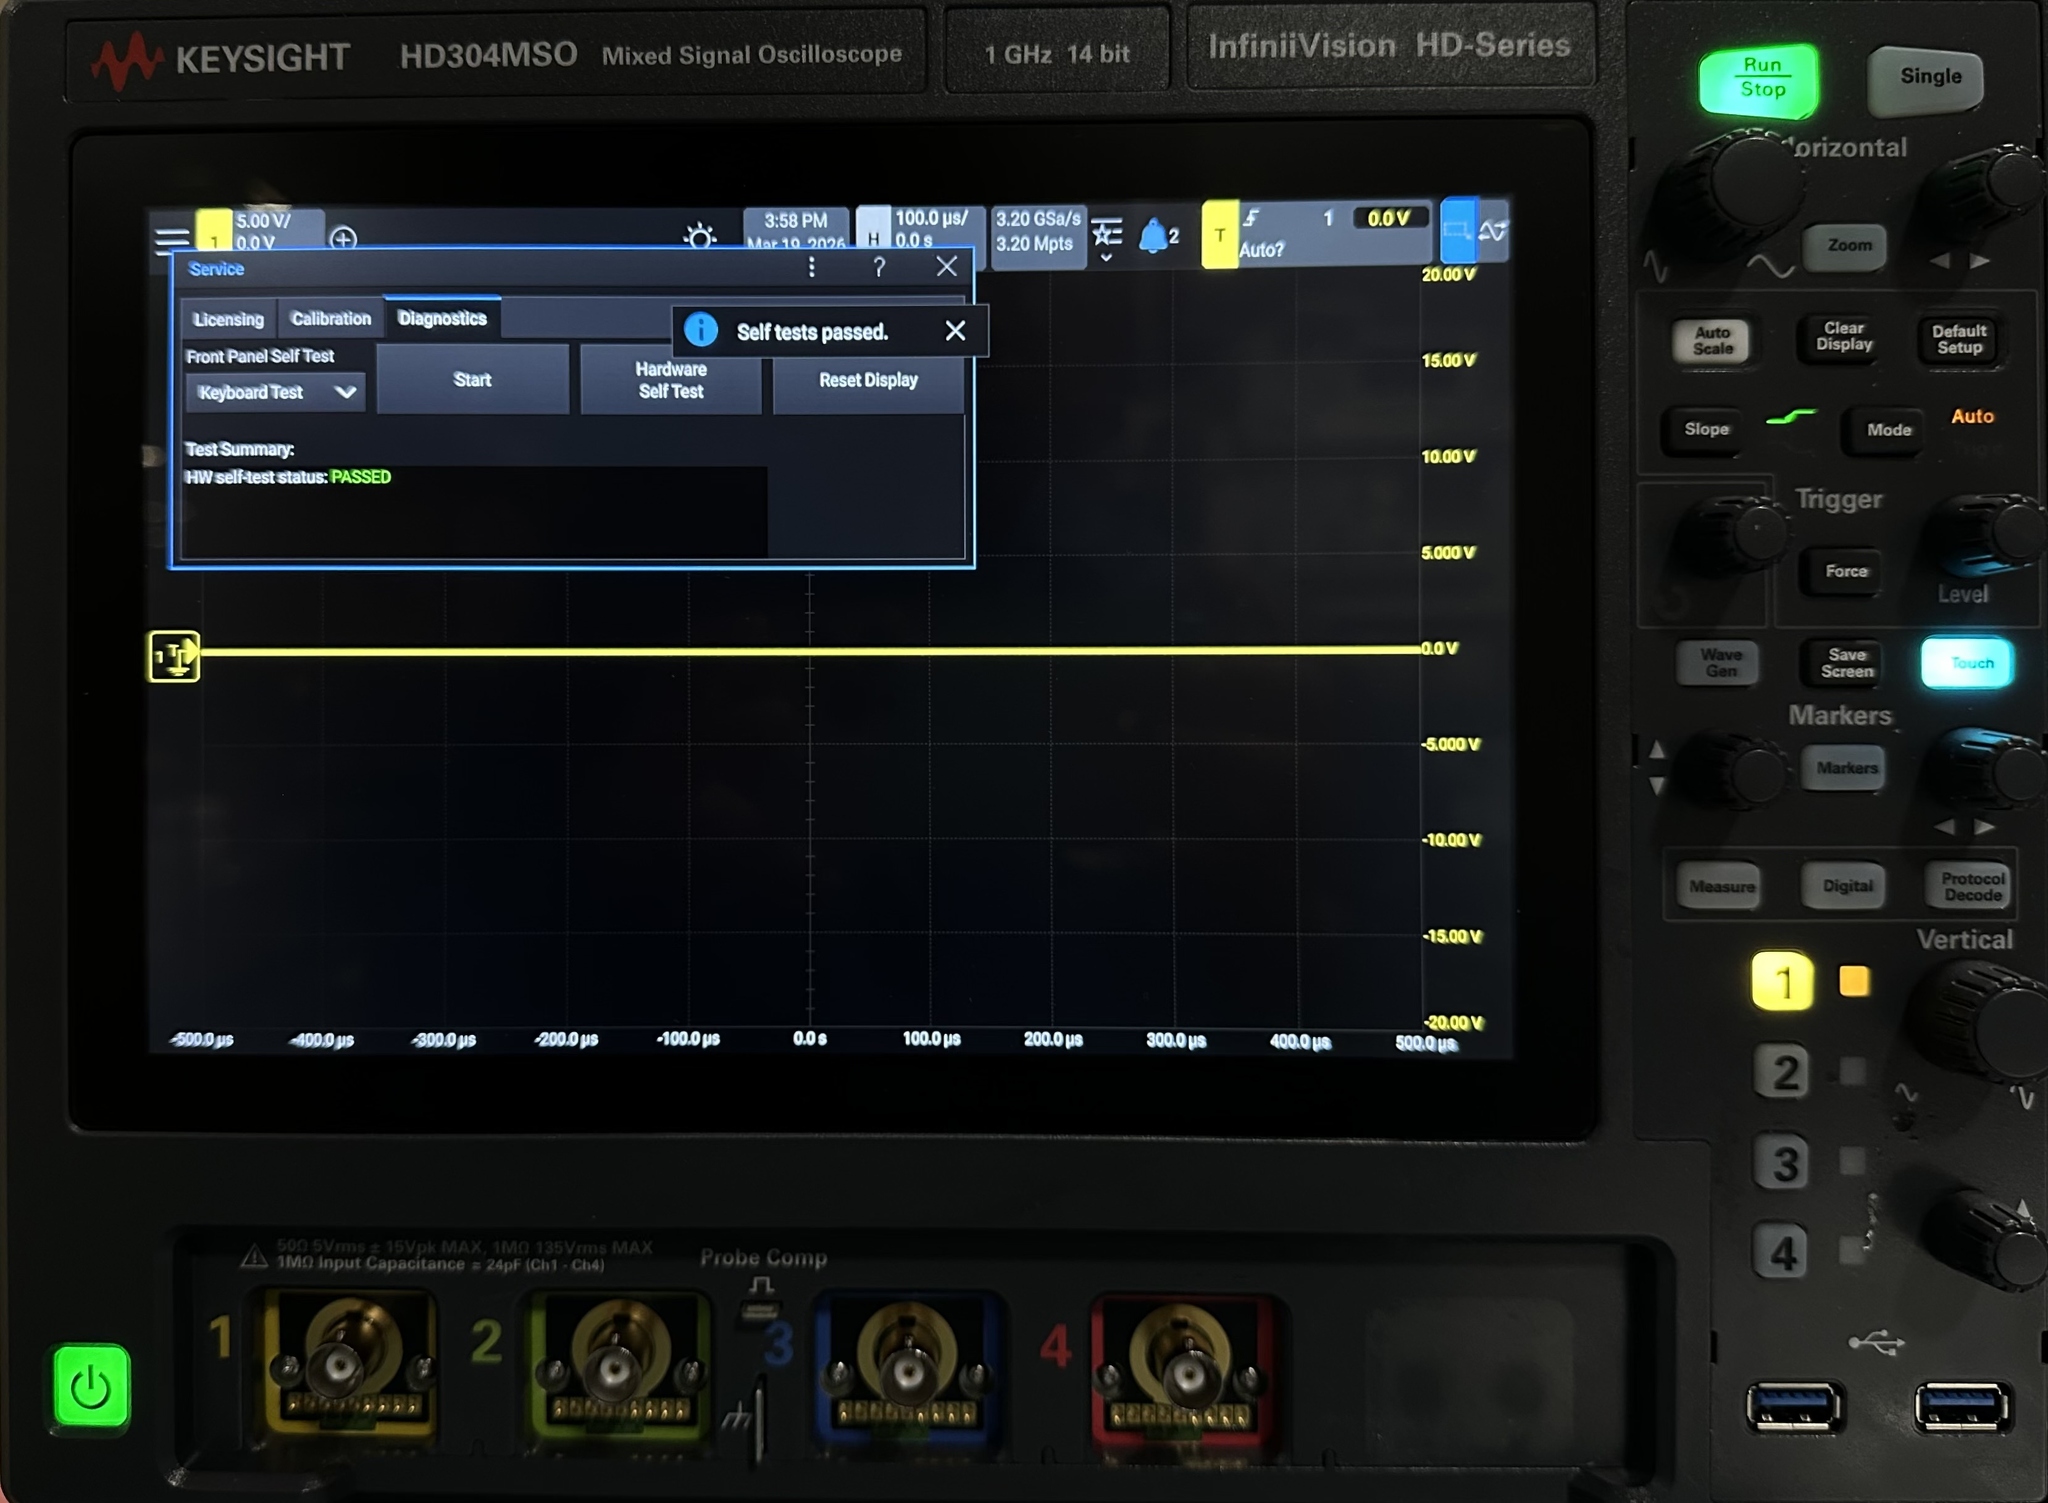Click the info icon in notification

[x=701, y=329]
